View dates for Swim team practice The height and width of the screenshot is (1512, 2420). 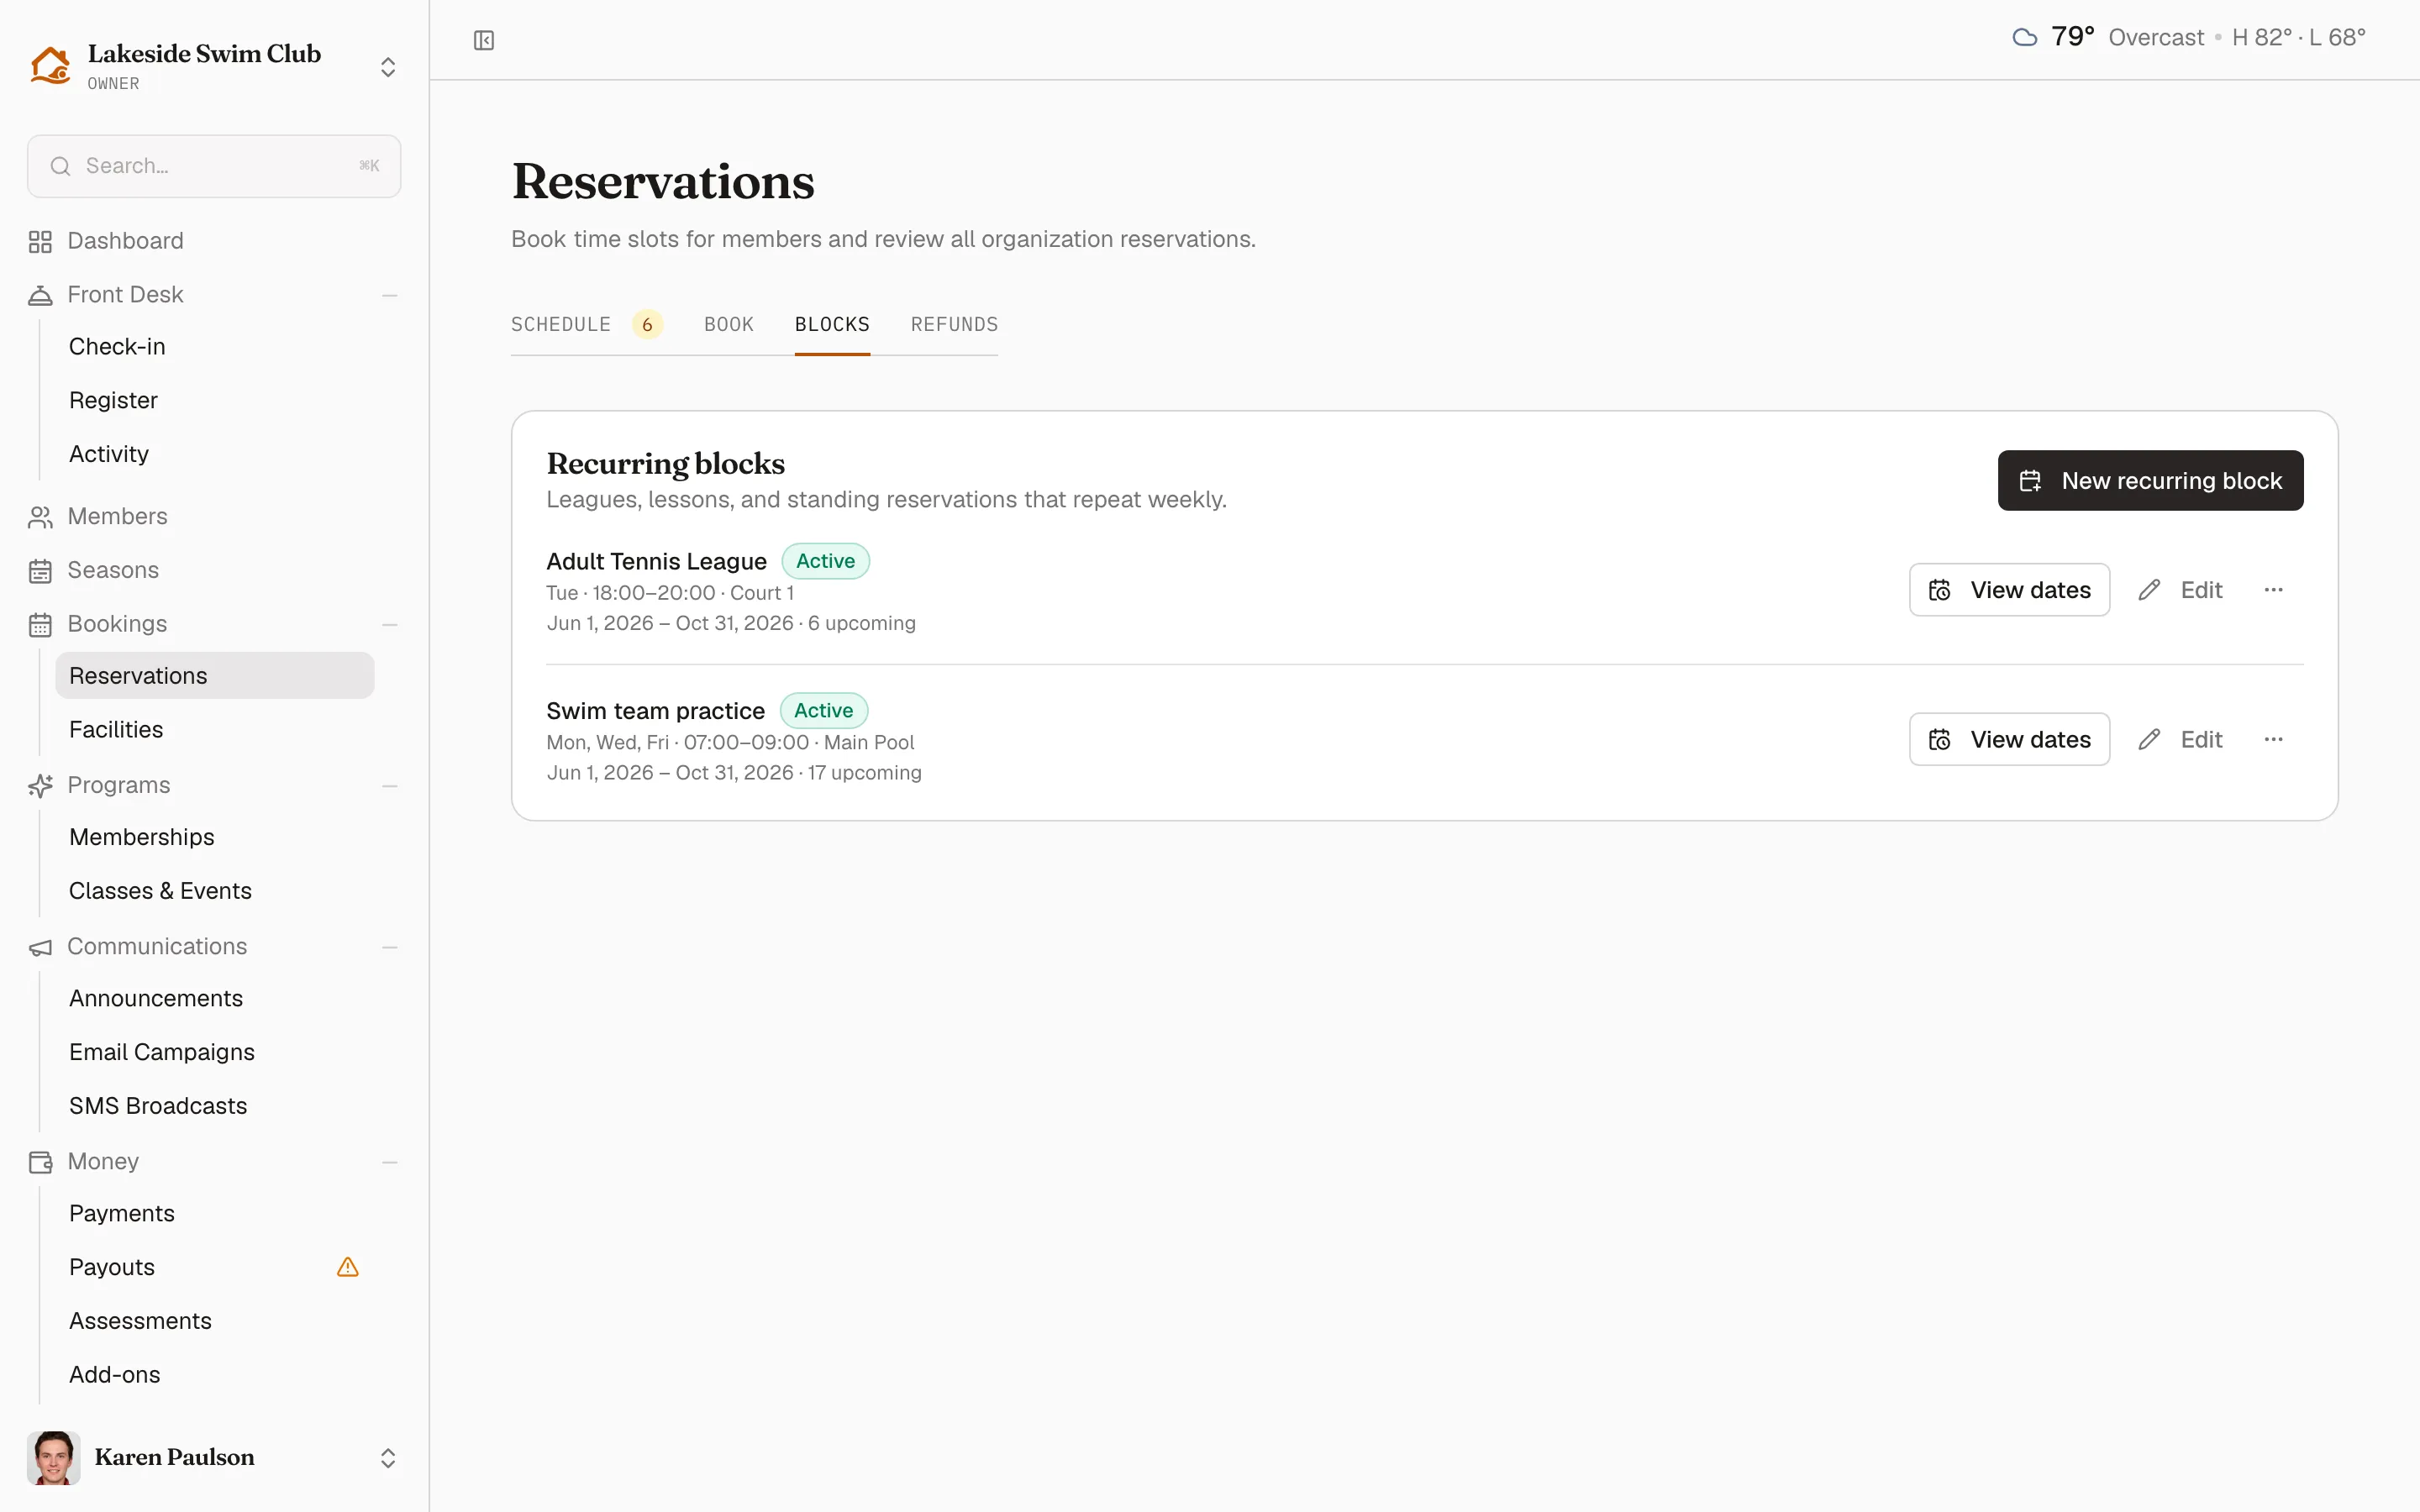click(2009, 740)
